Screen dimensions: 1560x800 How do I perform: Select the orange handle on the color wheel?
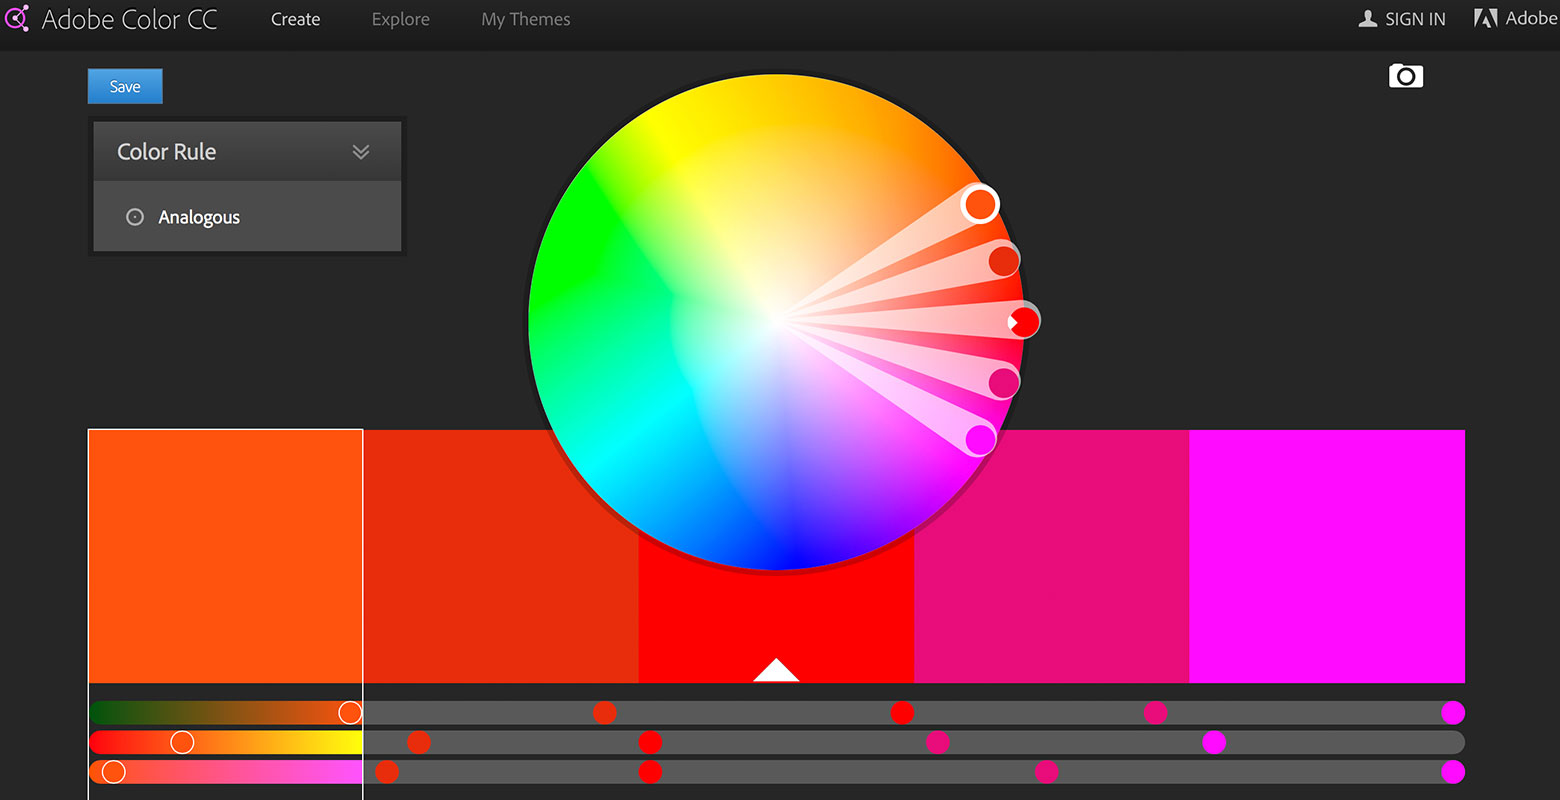980,204
